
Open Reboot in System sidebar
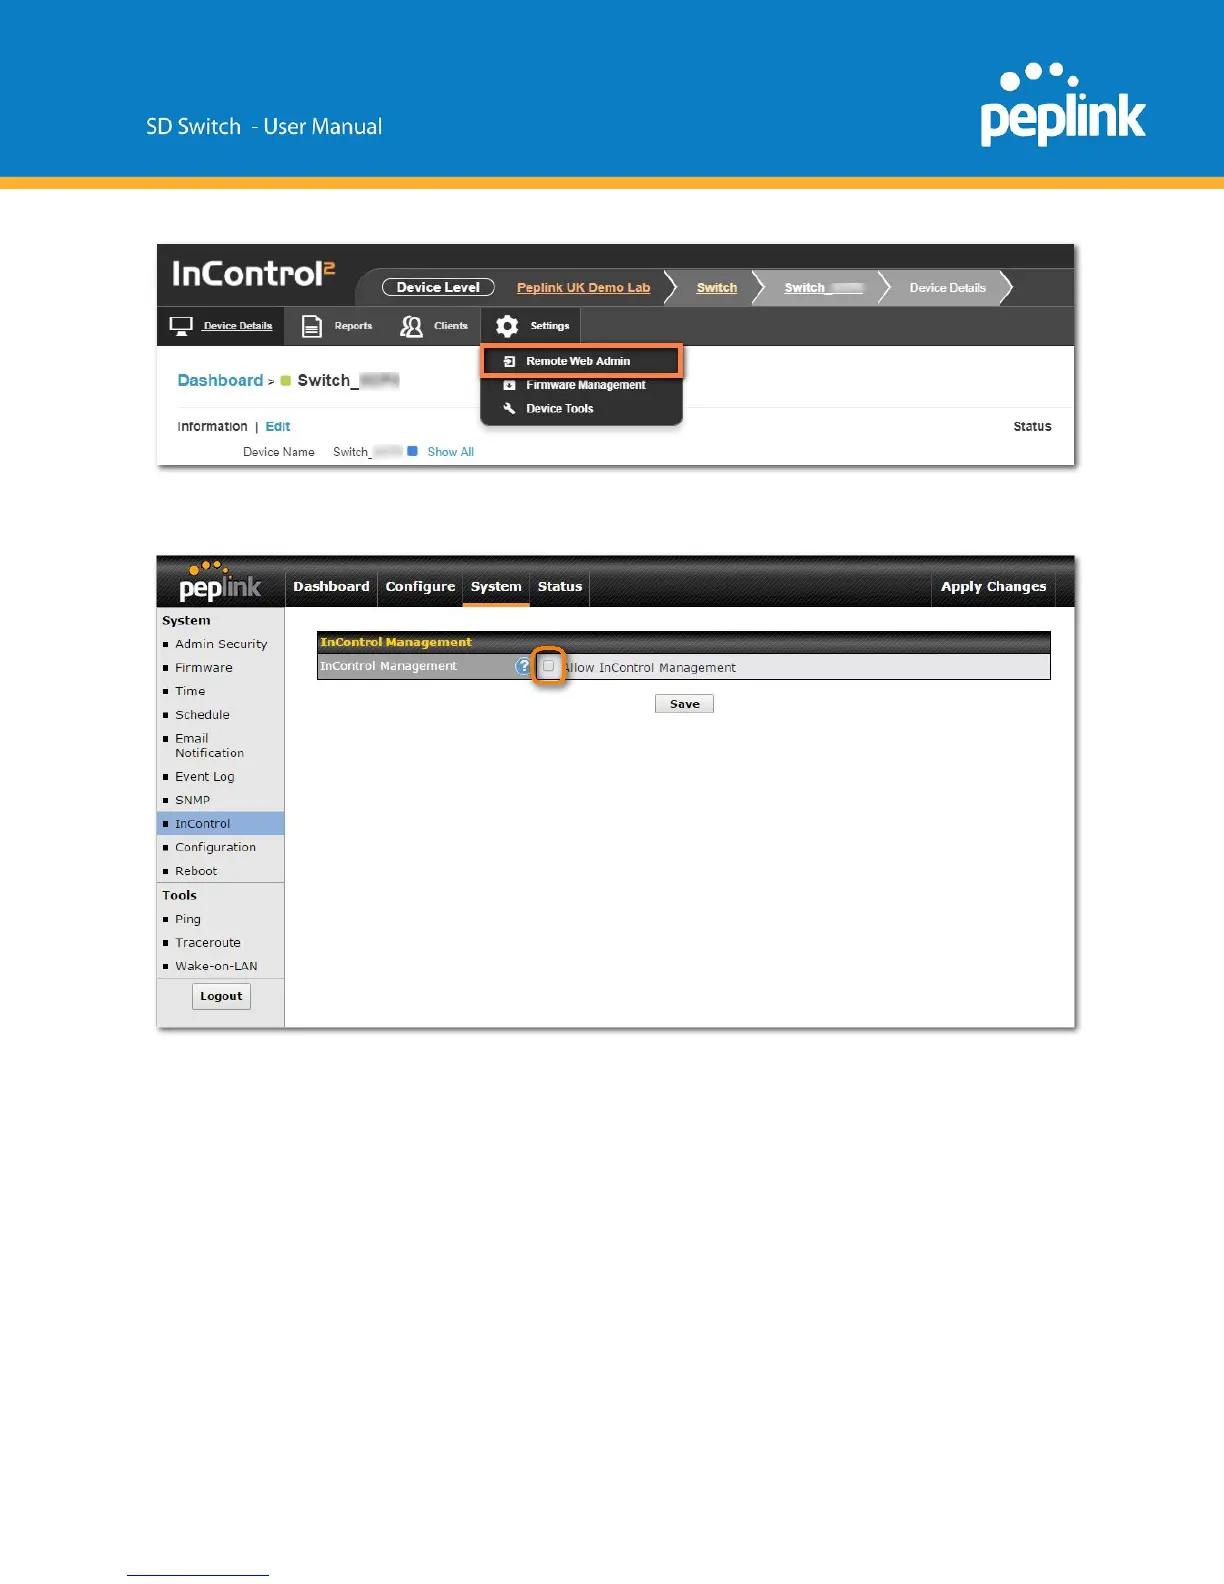pos(196,871)
